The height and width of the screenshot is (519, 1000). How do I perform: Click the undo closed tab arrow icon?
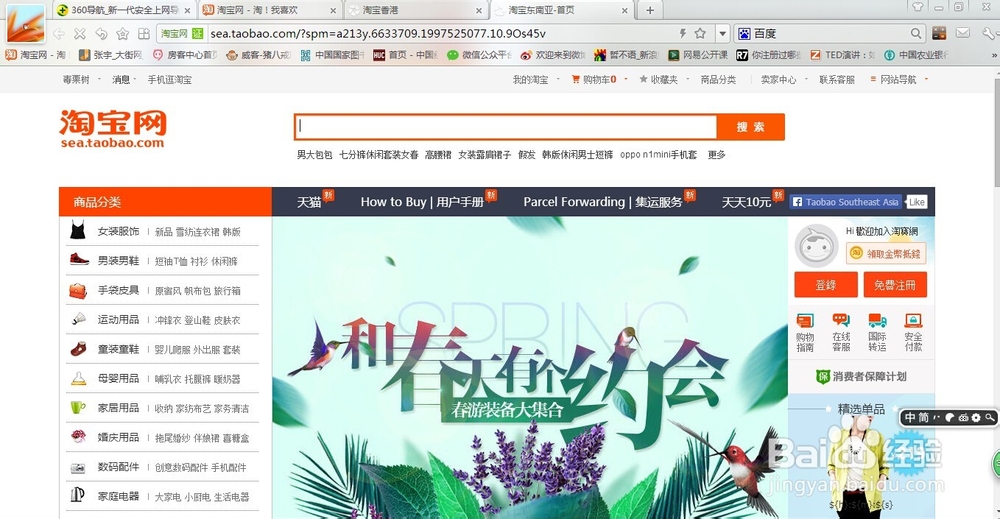(101, 34)
